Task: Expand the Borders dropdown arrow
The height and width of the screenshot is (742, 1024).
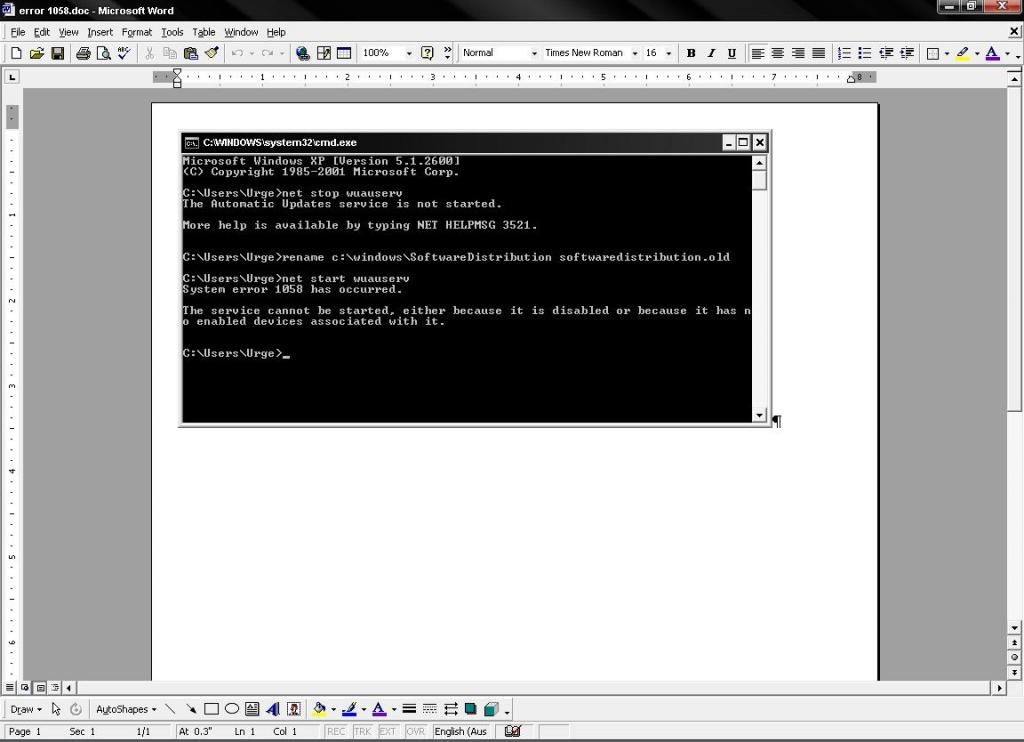Action: click(x=947, y=54)
